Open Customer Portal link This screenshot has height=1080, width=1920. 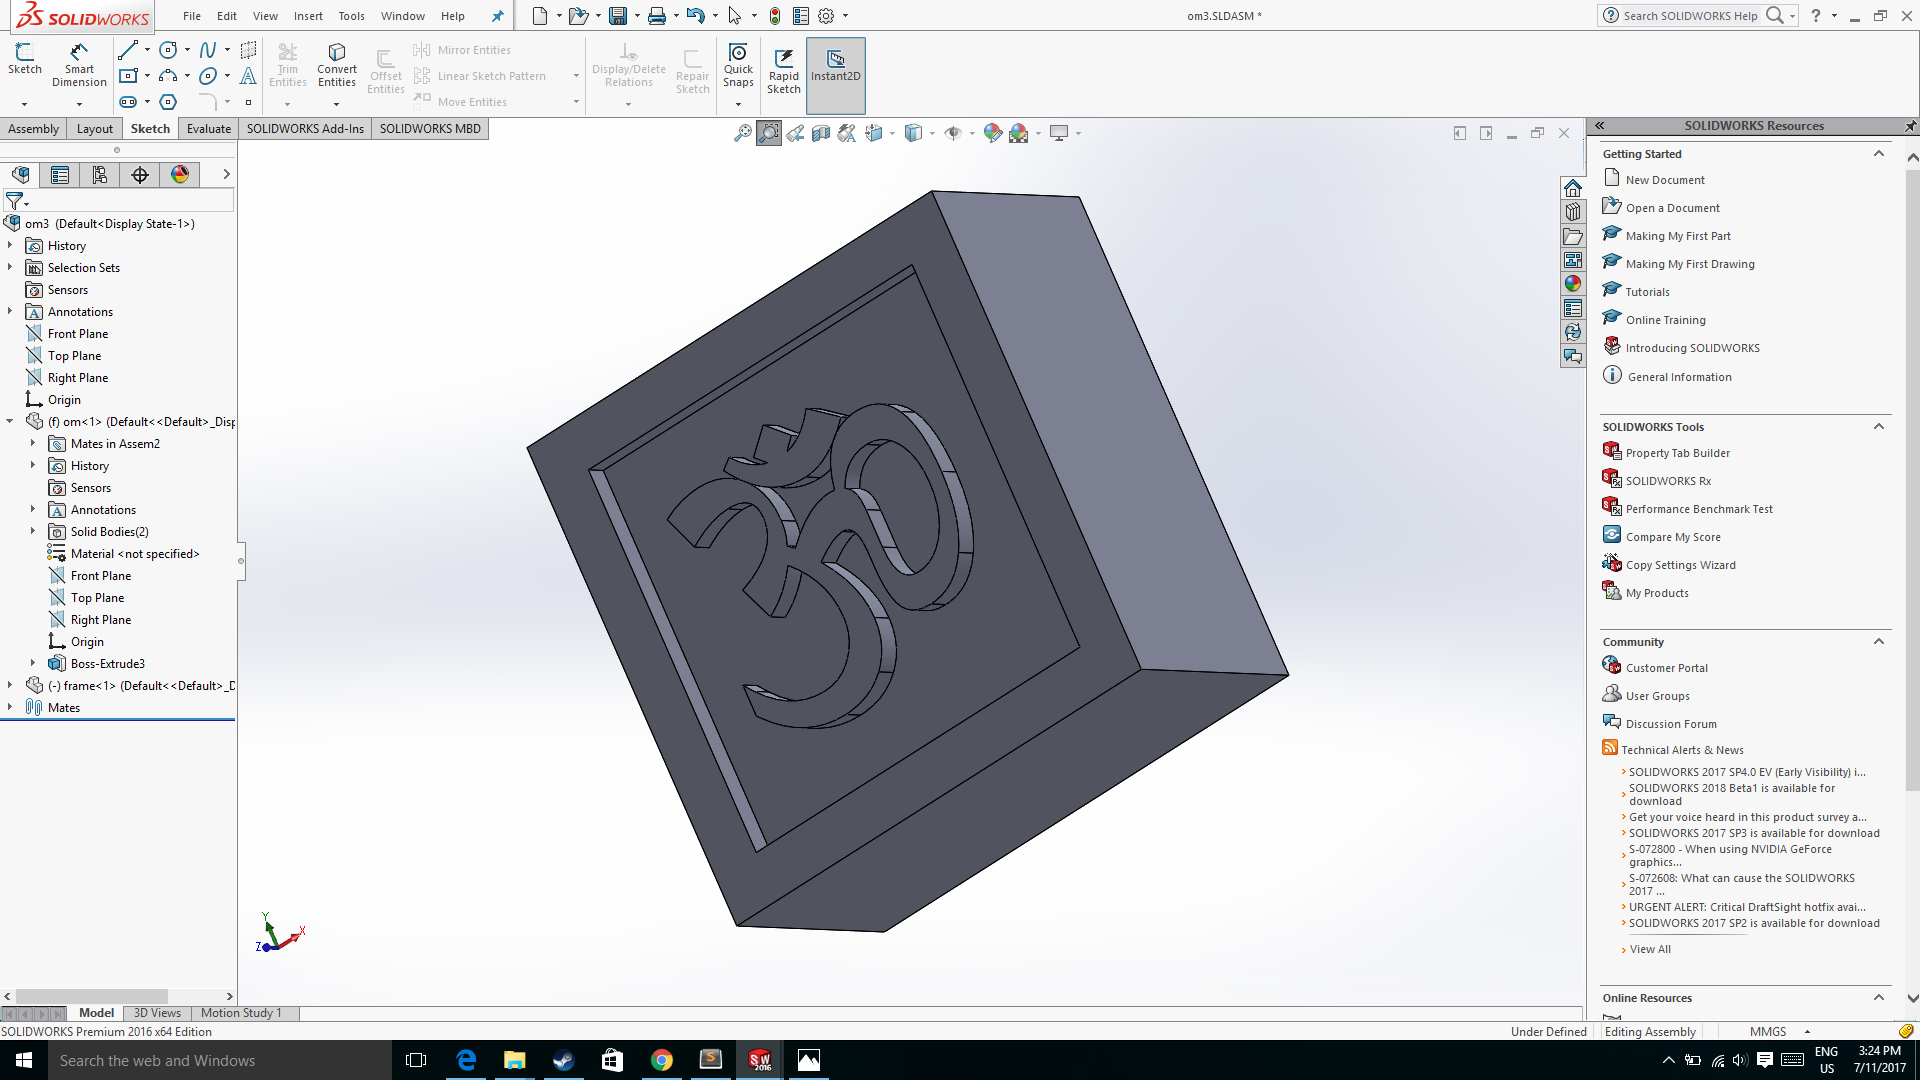pyautogui.click(x=1666, y=668)
